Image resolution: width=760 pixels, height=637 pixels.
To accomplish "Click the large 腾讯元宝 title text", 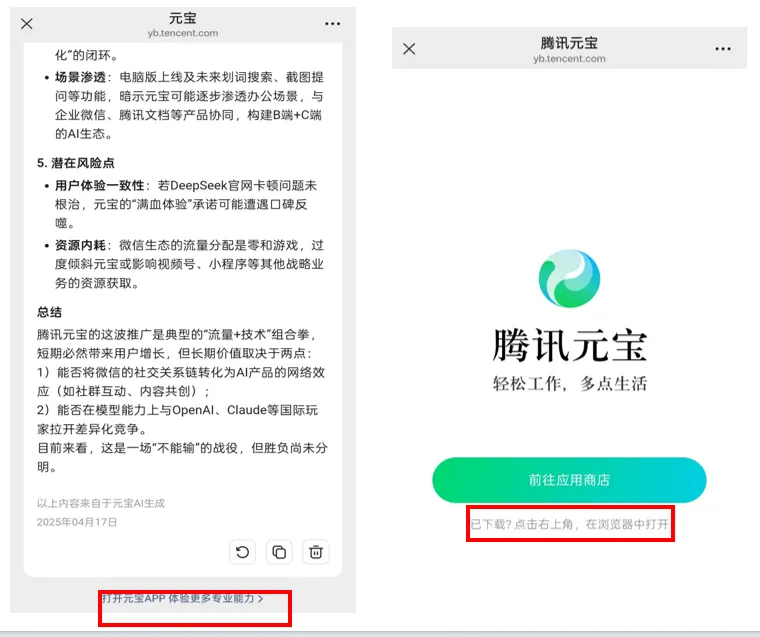I will pyautogui.click(x=570, y=345).
